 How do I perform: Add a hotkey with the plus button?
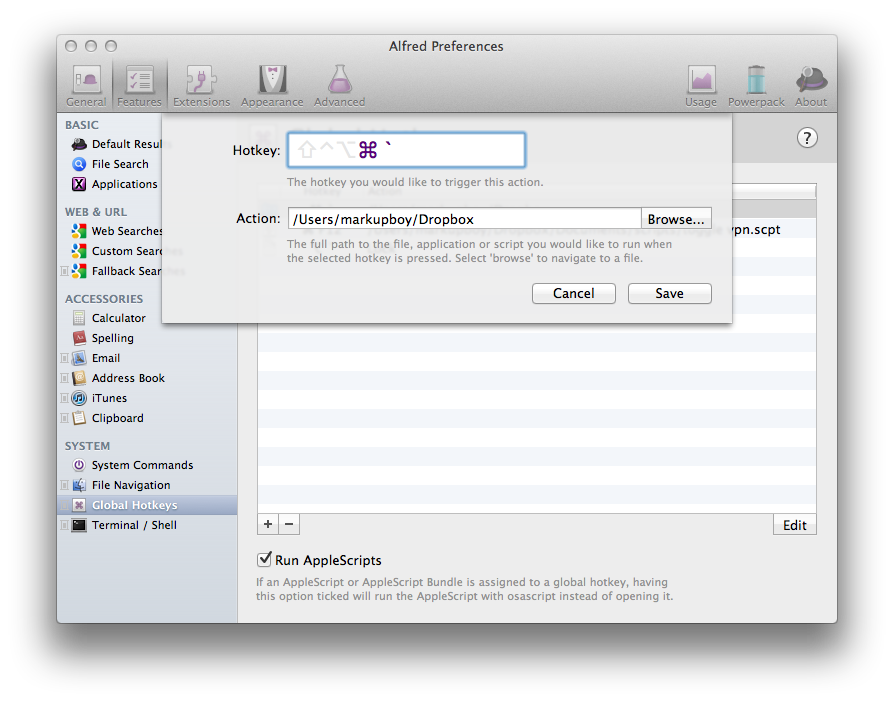click(x=268, y=524)
